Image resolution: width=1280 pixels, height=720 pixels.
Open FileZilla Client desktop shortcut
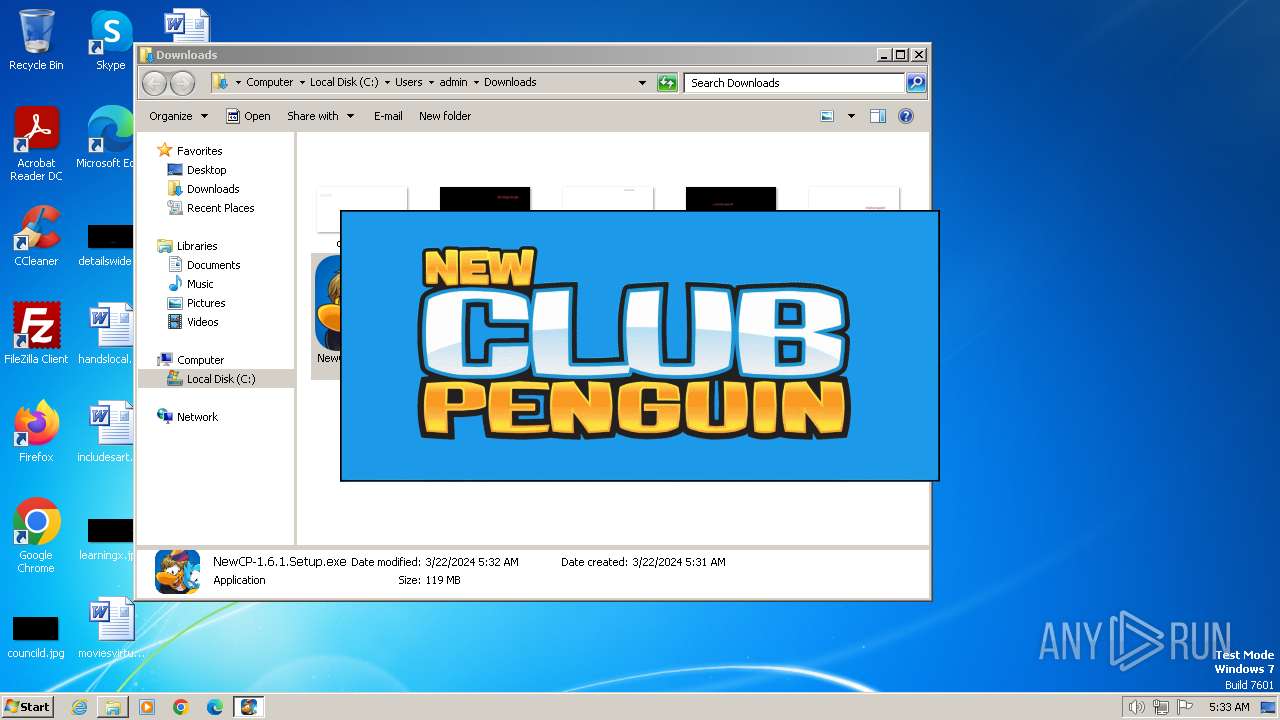(36, 334)
